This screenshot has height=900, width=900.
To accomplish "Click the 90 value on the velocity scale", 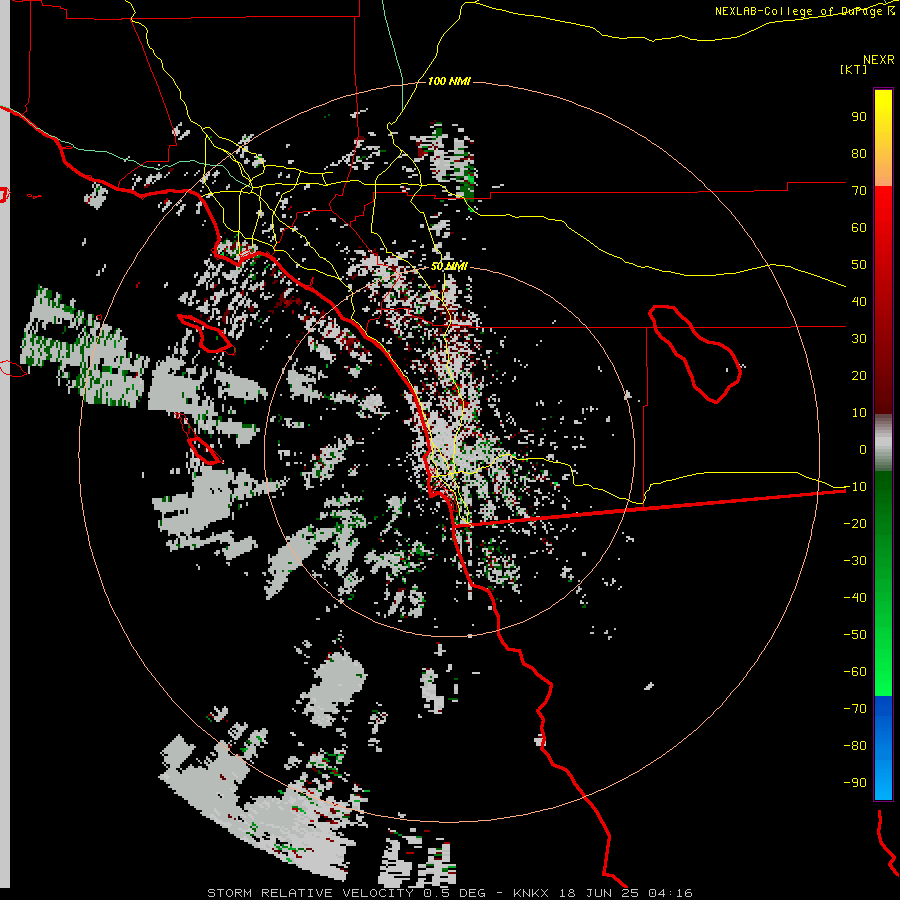I will click(859, 117).
